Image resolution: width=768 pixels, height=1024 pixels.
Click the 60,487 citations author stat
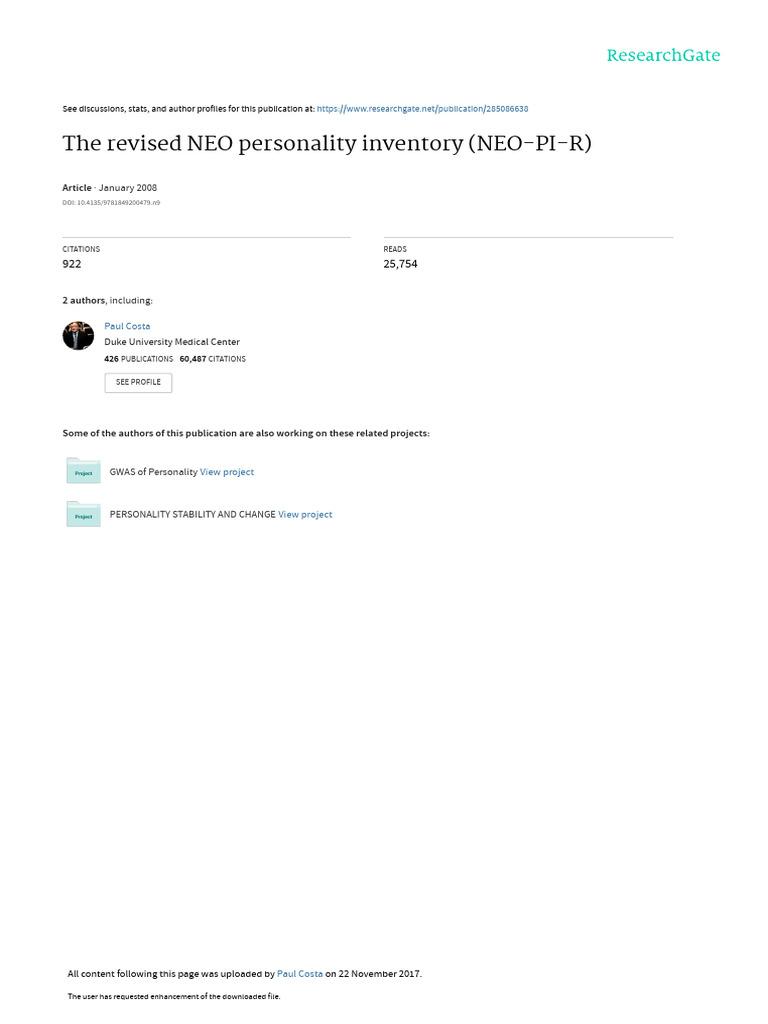tap(213, 358)
